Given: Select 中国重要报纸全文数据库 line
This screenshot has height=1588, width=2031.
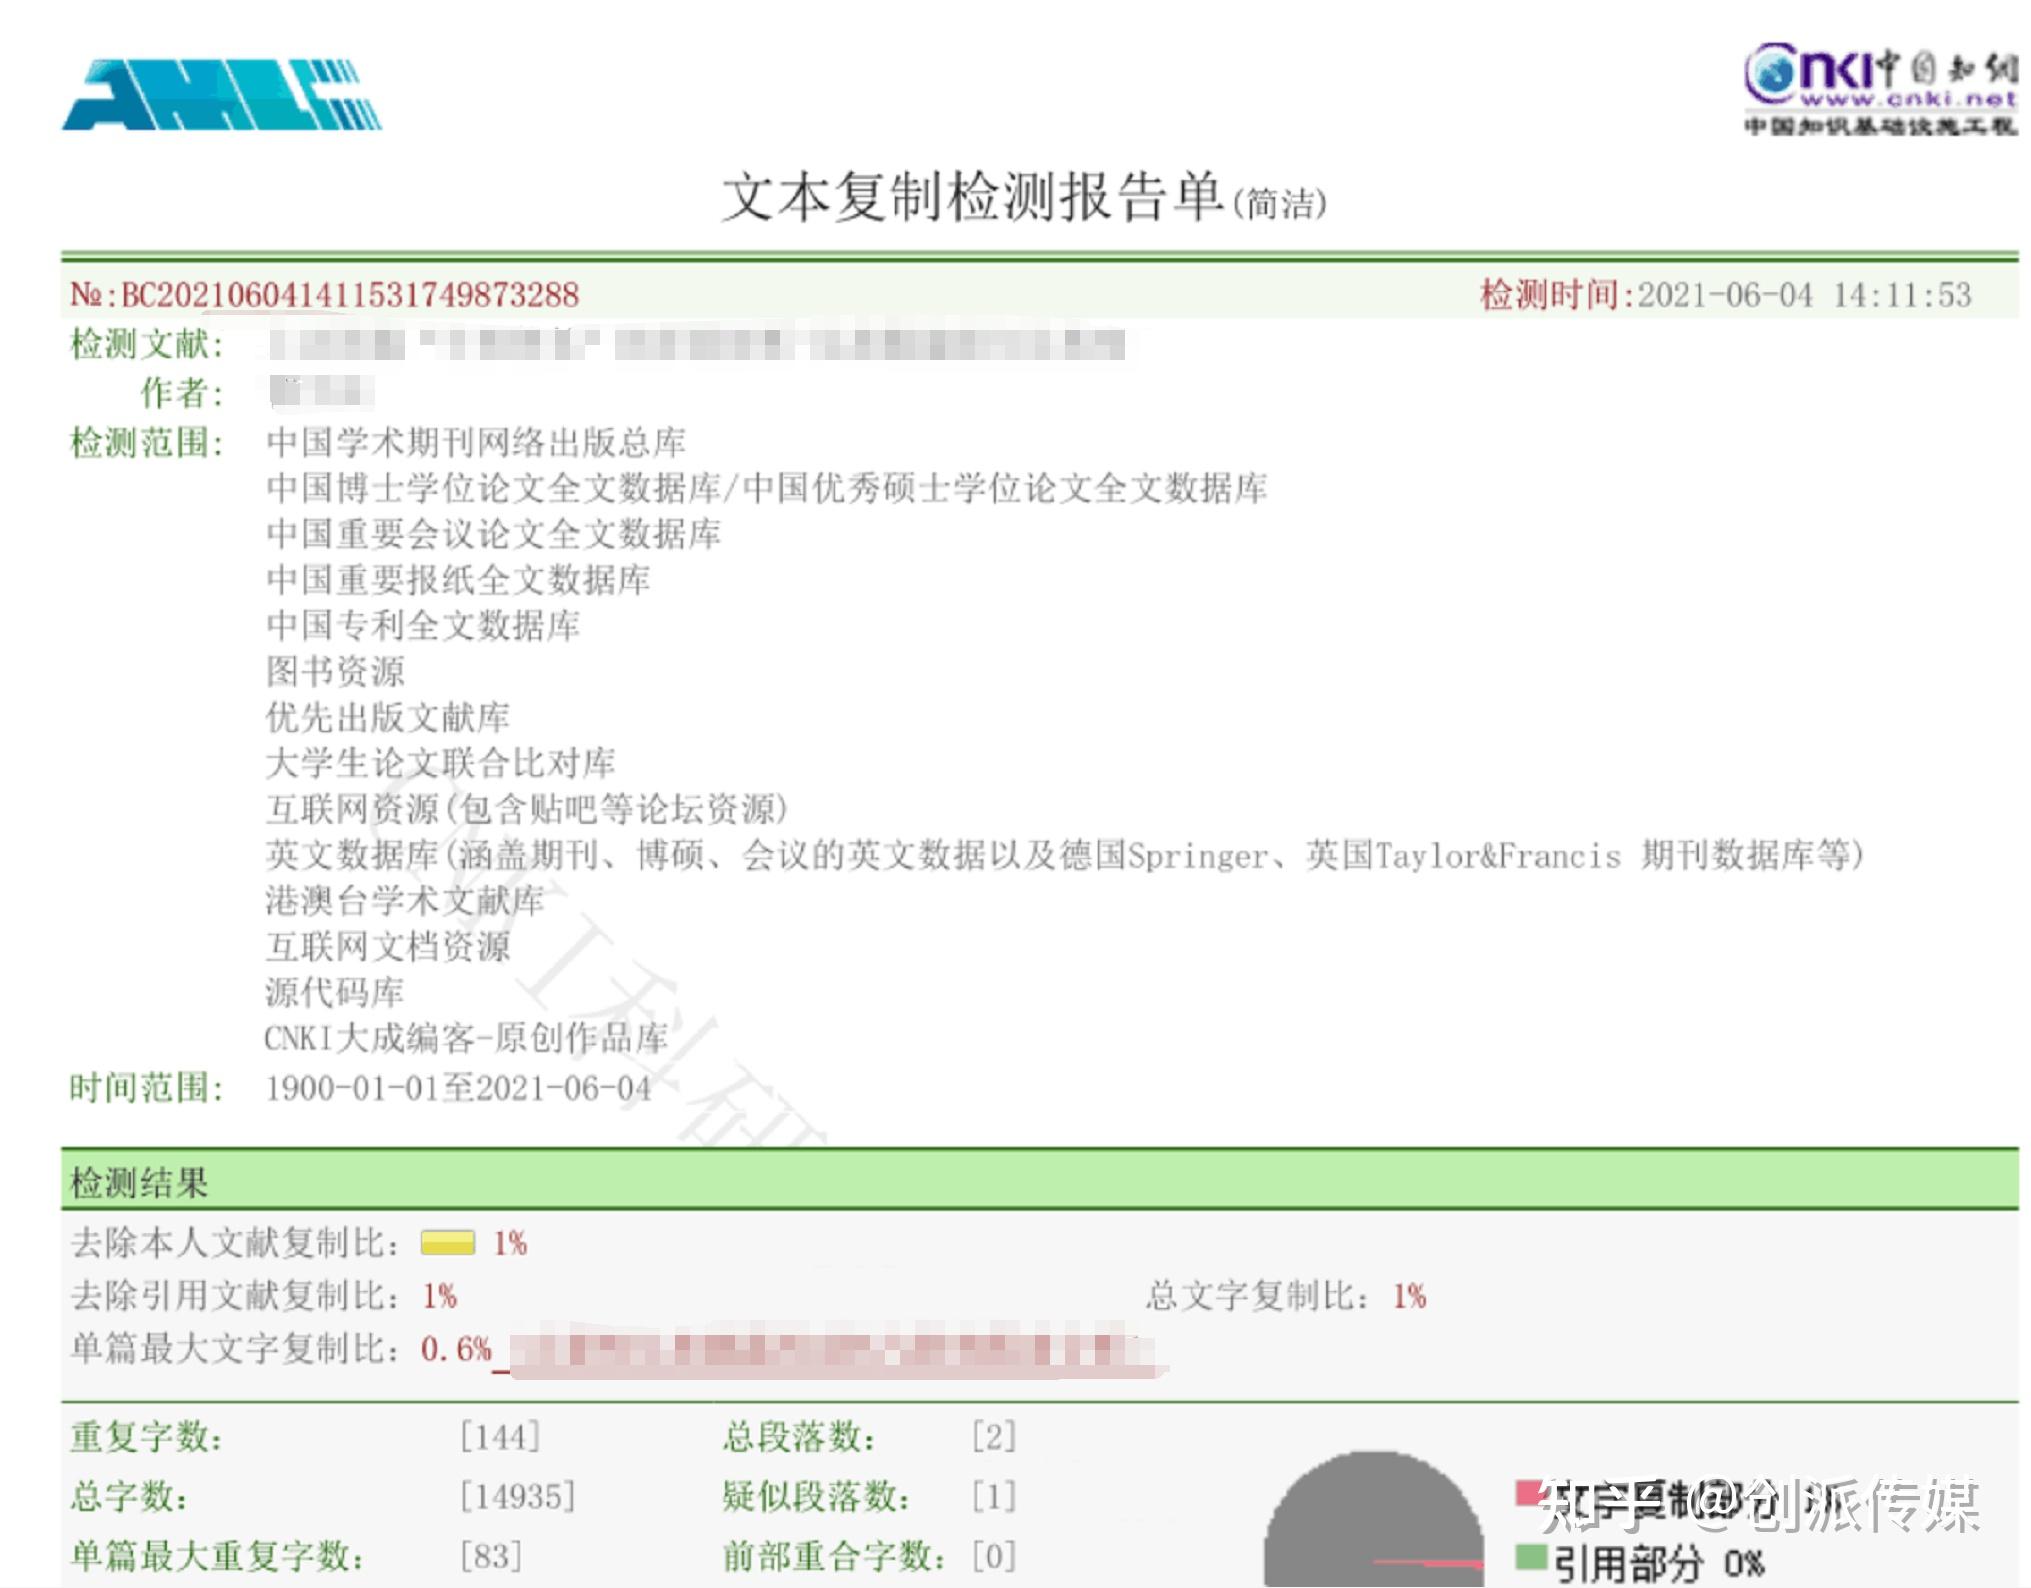Looking at the screenshot, I should click(458, 580).
